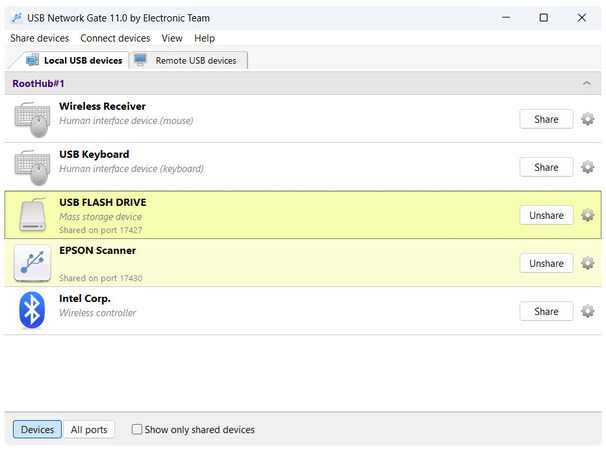Image resolution: width=606 pixels, height=450 pixels.
Task: Click the Local USB devices tab icon
Action: pos(32,60)
